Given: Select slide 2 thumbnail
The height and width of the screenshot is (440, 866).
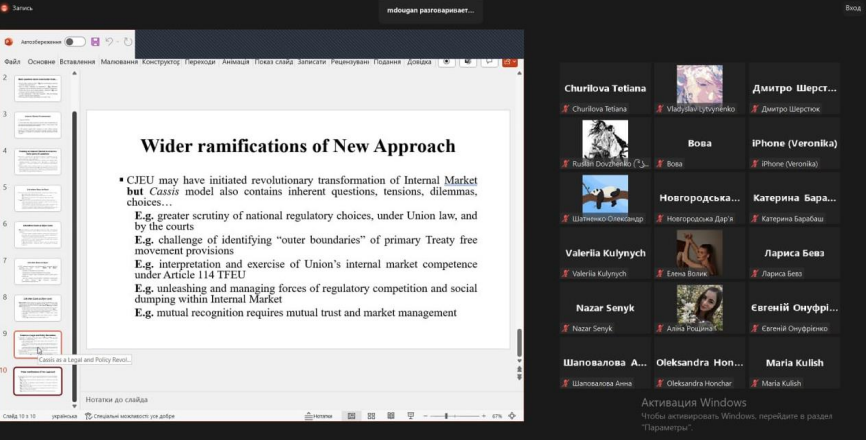Looking at the screenshot, I should coord(38,88).
